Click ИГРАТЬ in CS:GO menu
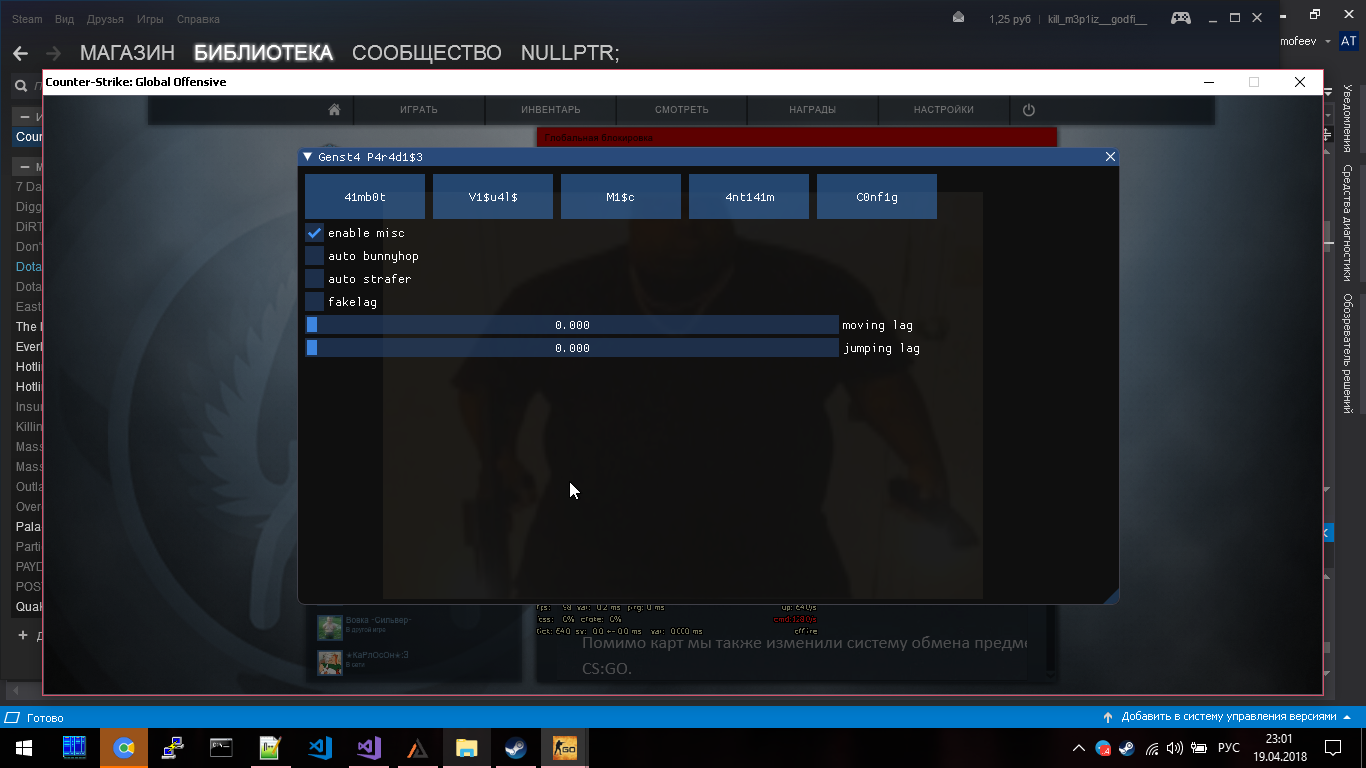 [x=419, y=110]
